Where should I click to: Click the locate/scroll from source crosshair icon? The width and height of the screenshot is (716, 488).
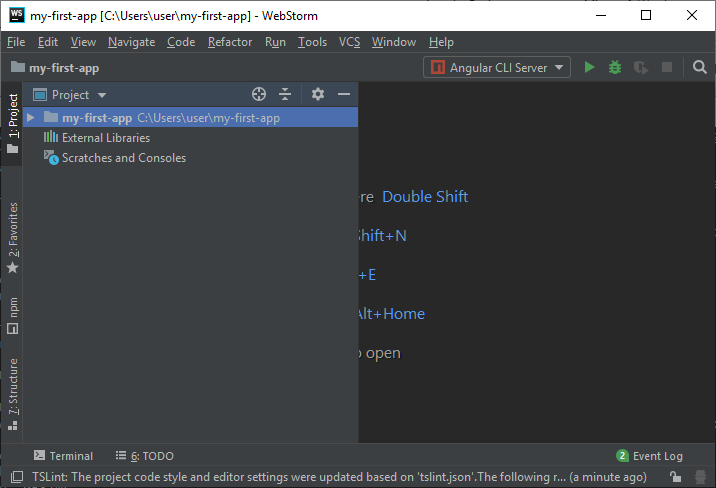[259, 94]
